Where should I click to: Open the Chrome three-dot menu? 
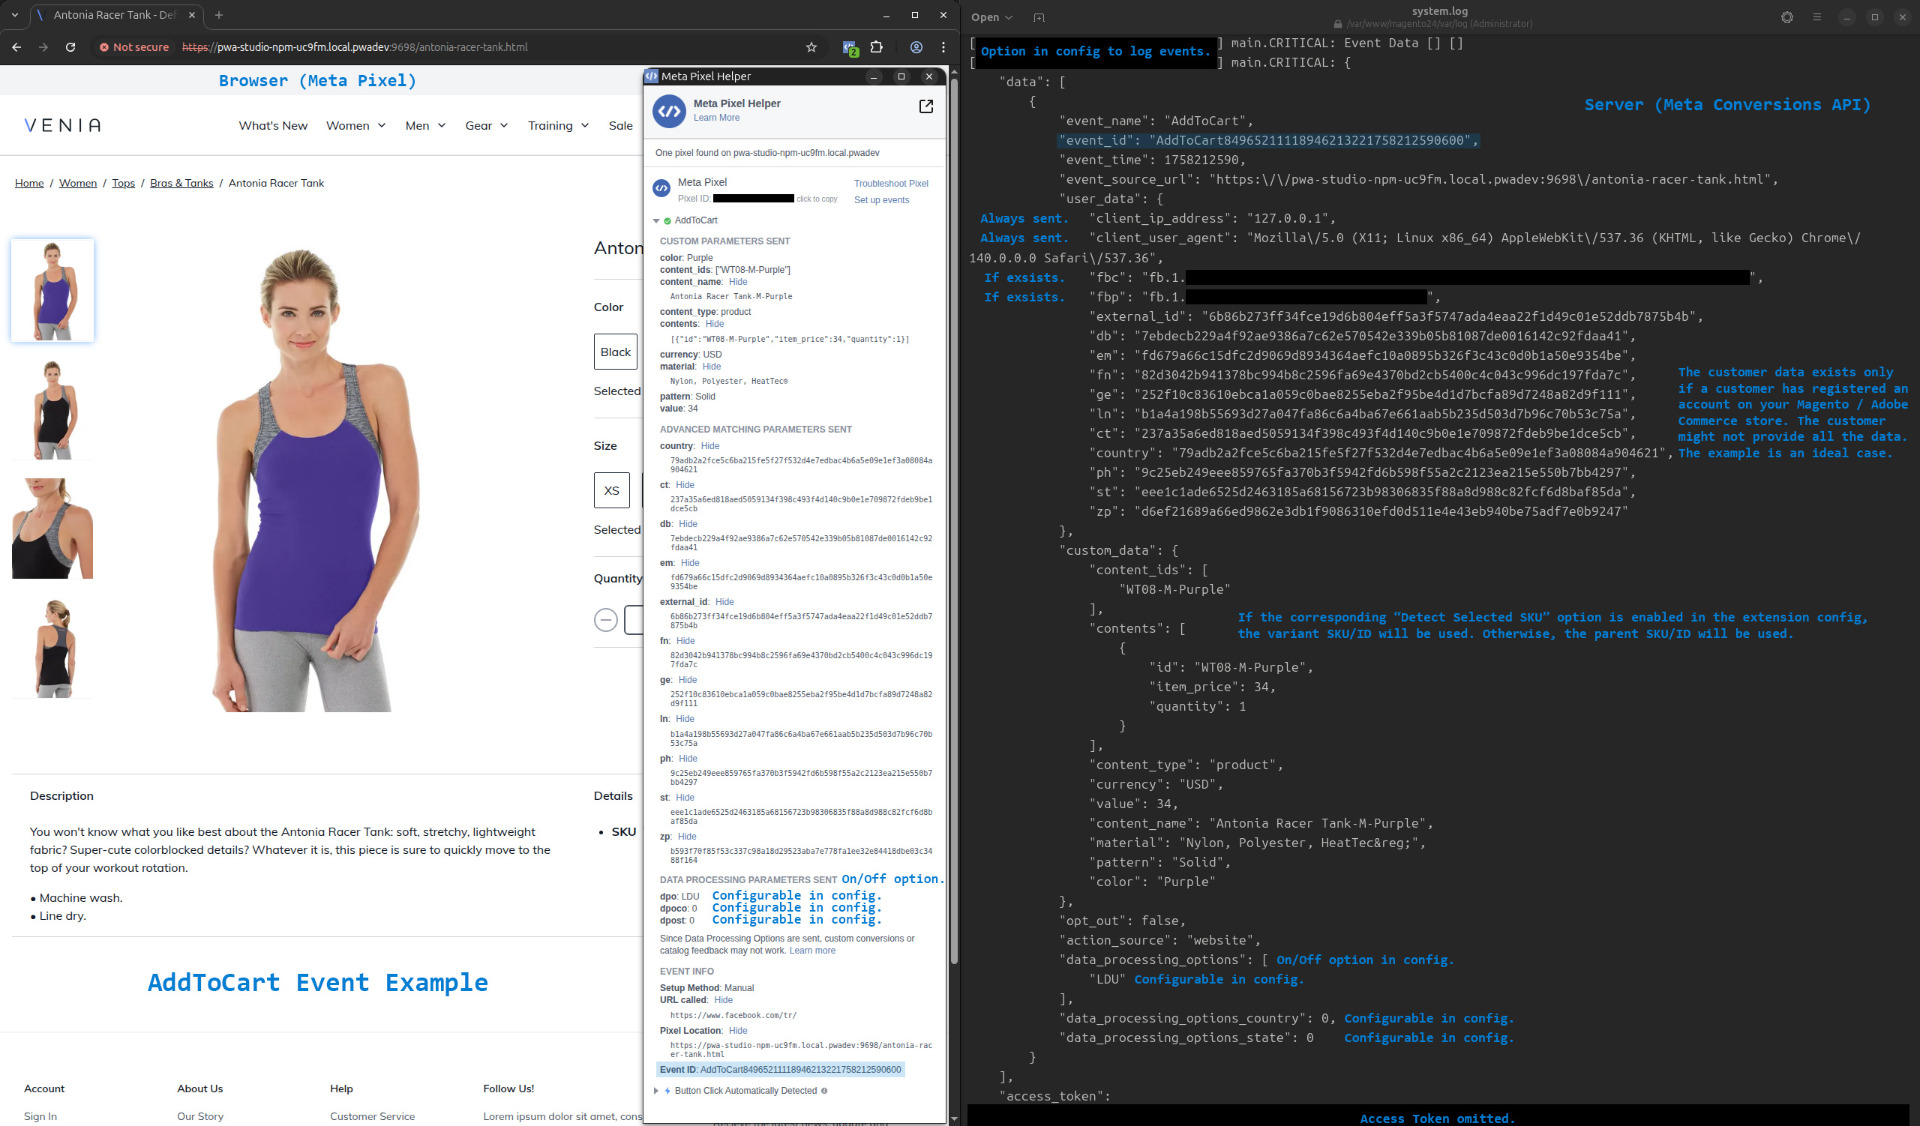tap(943, 47)
